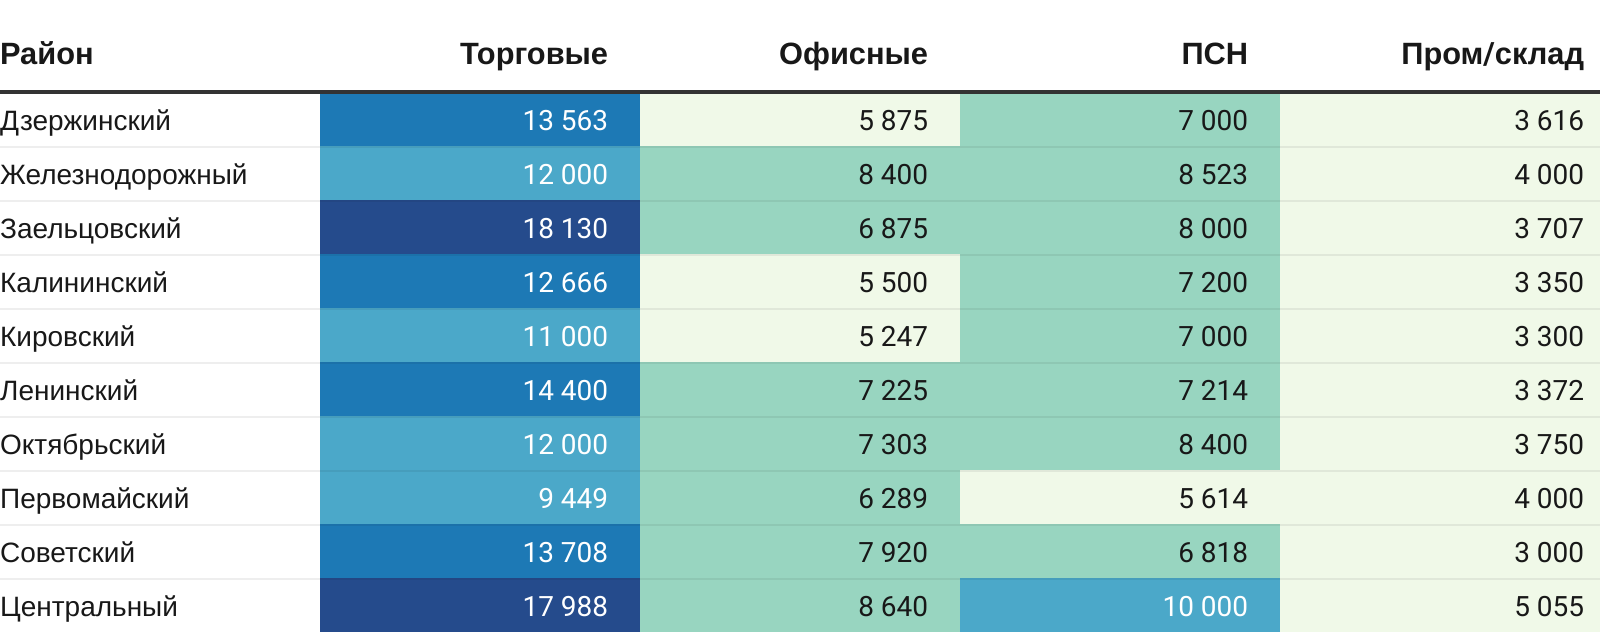Click the Пром/склад column header
The height and width of the screenshot is (632, 1600).
1492,54
